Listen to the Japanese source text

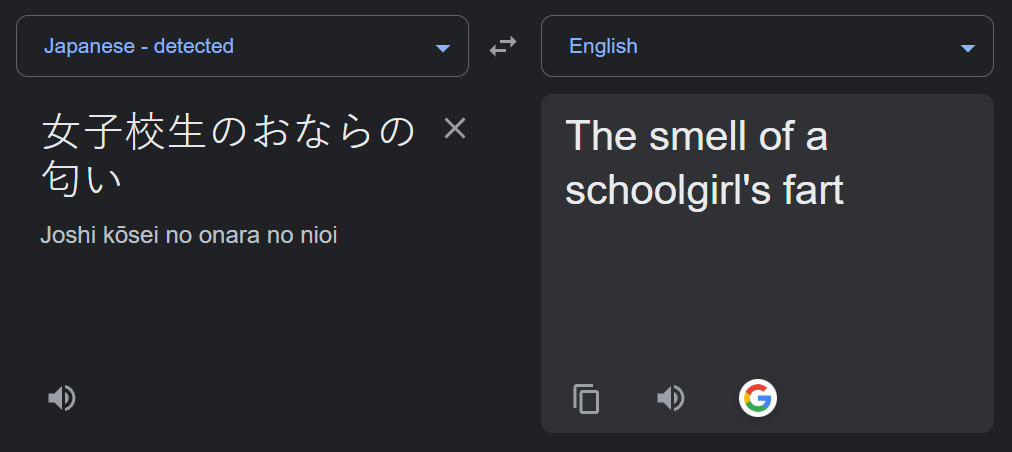coord(62,398)
